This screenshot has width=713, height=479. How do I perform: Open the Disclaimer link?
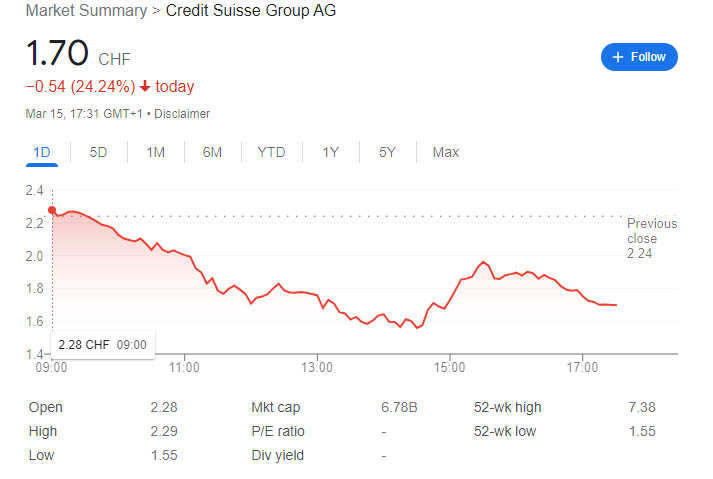coord(182,114)
